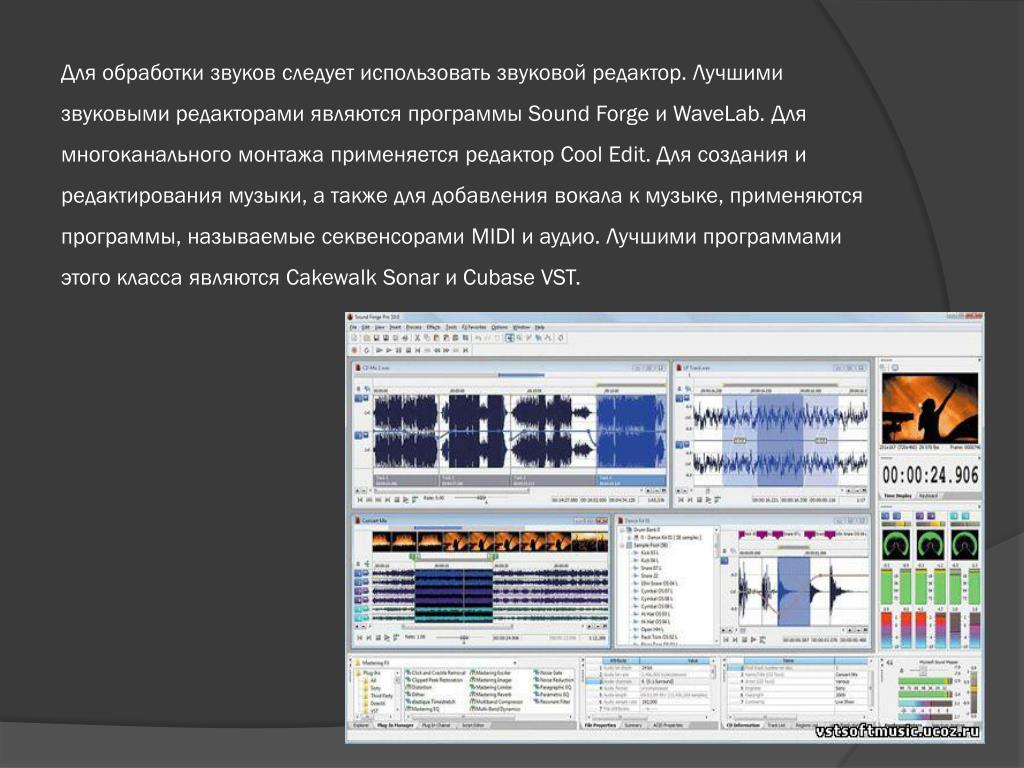The image size is (1024, 768).
Task: Open the Options menu
Action: (500, 327)
